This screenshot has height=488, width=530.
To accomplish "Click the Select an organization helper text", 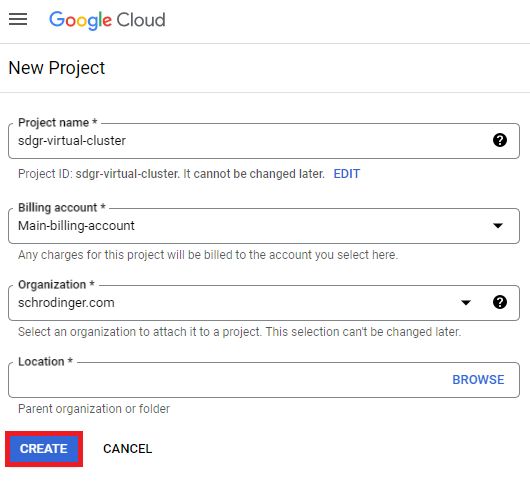I will (x=240, y=332).
